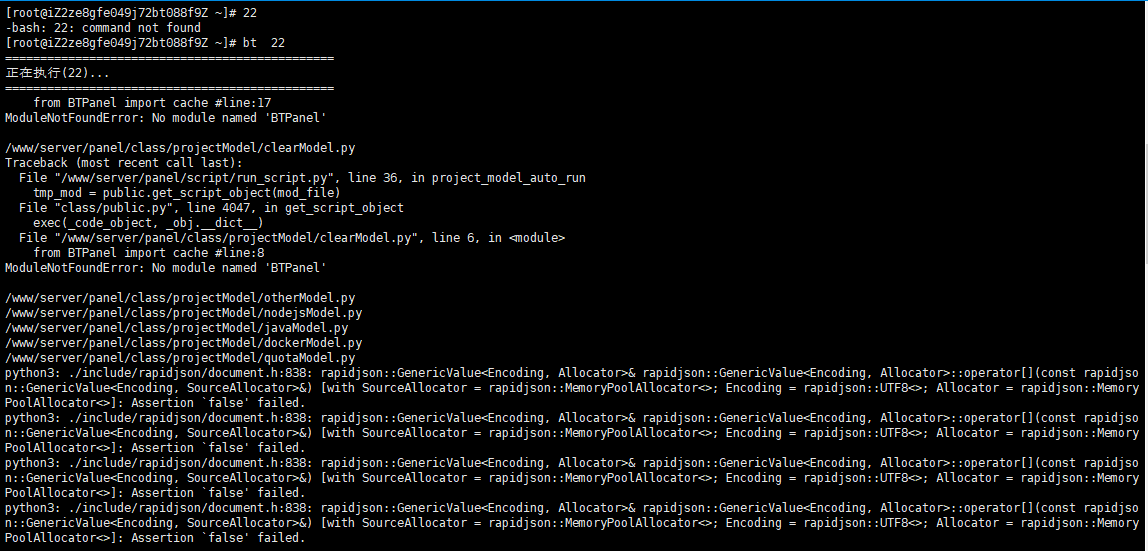The width and height of the screenshot is (1148, 551).
Task: Click the first root shell prompt line
Action: click(131, 13)
